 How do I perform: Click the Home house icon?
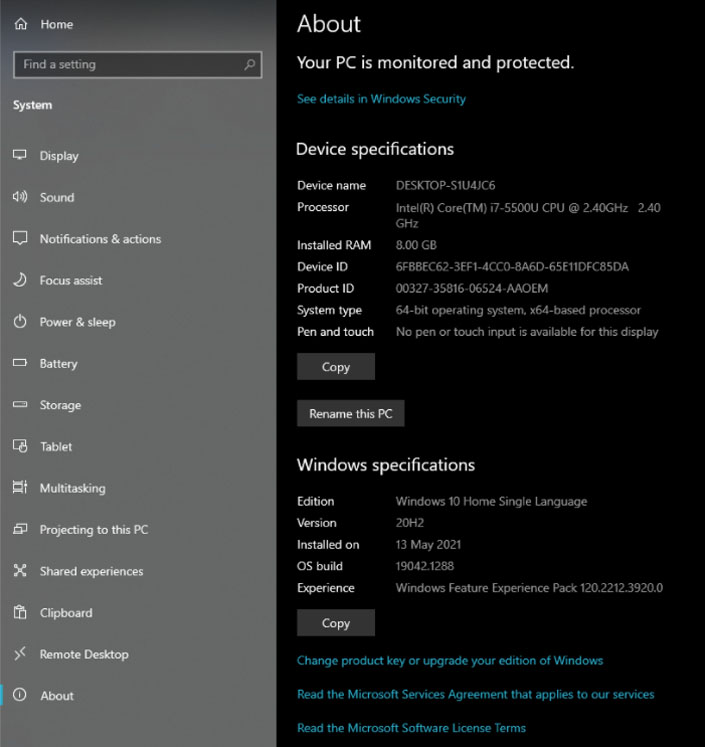click(20, 24)
